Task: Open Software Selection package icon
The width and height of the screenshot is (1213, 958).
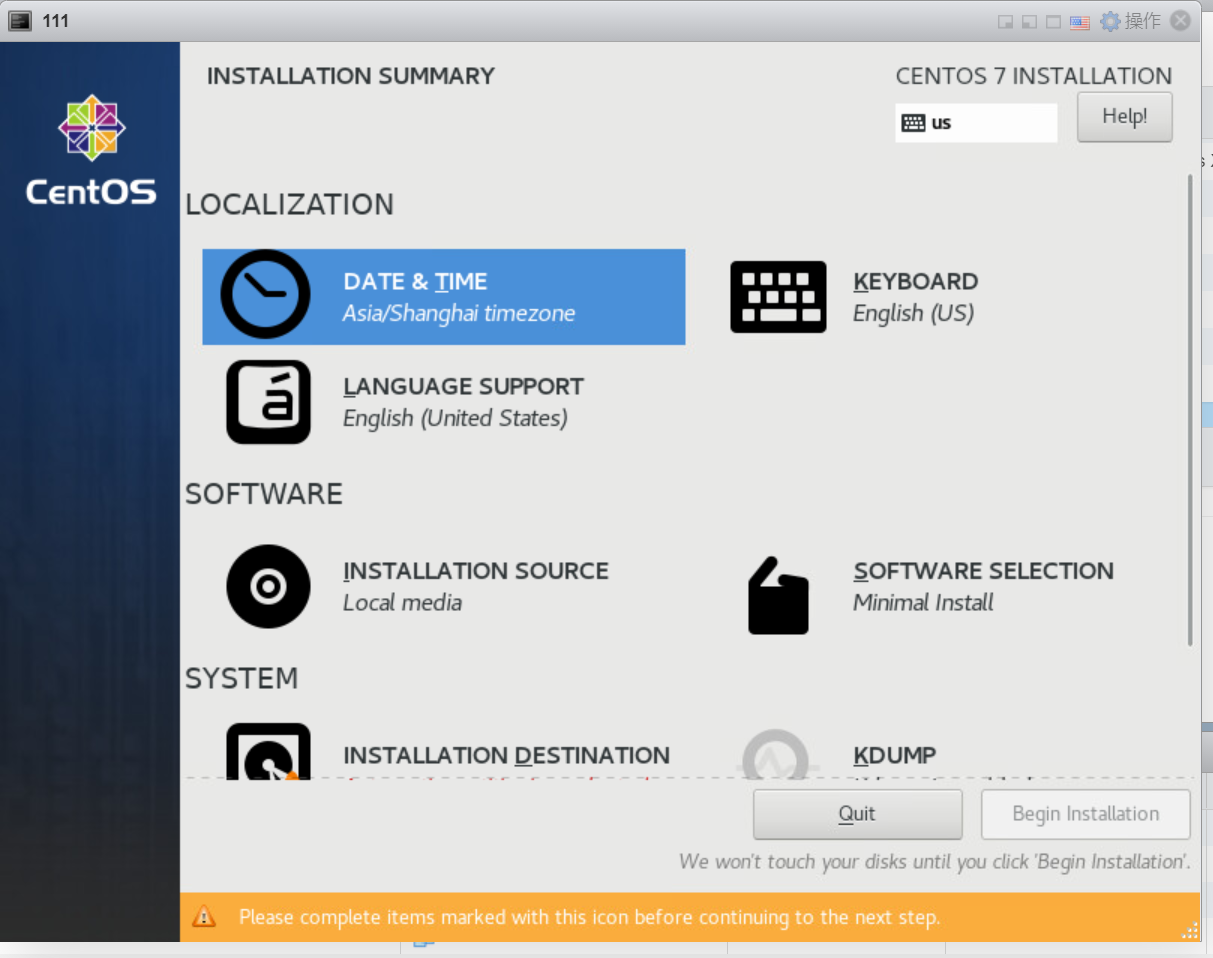Action: point(778,596)
